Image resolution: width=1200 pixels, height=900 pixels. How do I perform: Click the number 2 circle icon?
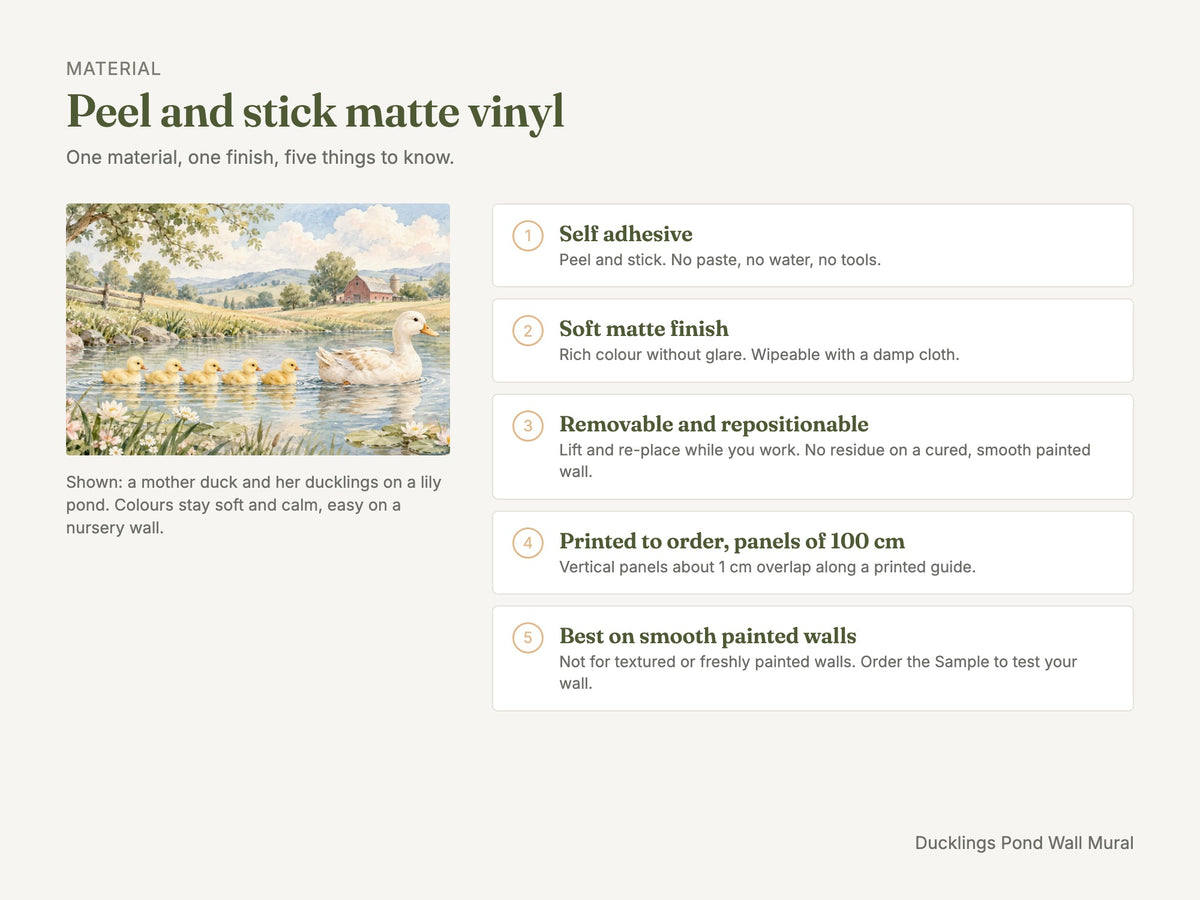click(528, 331)
